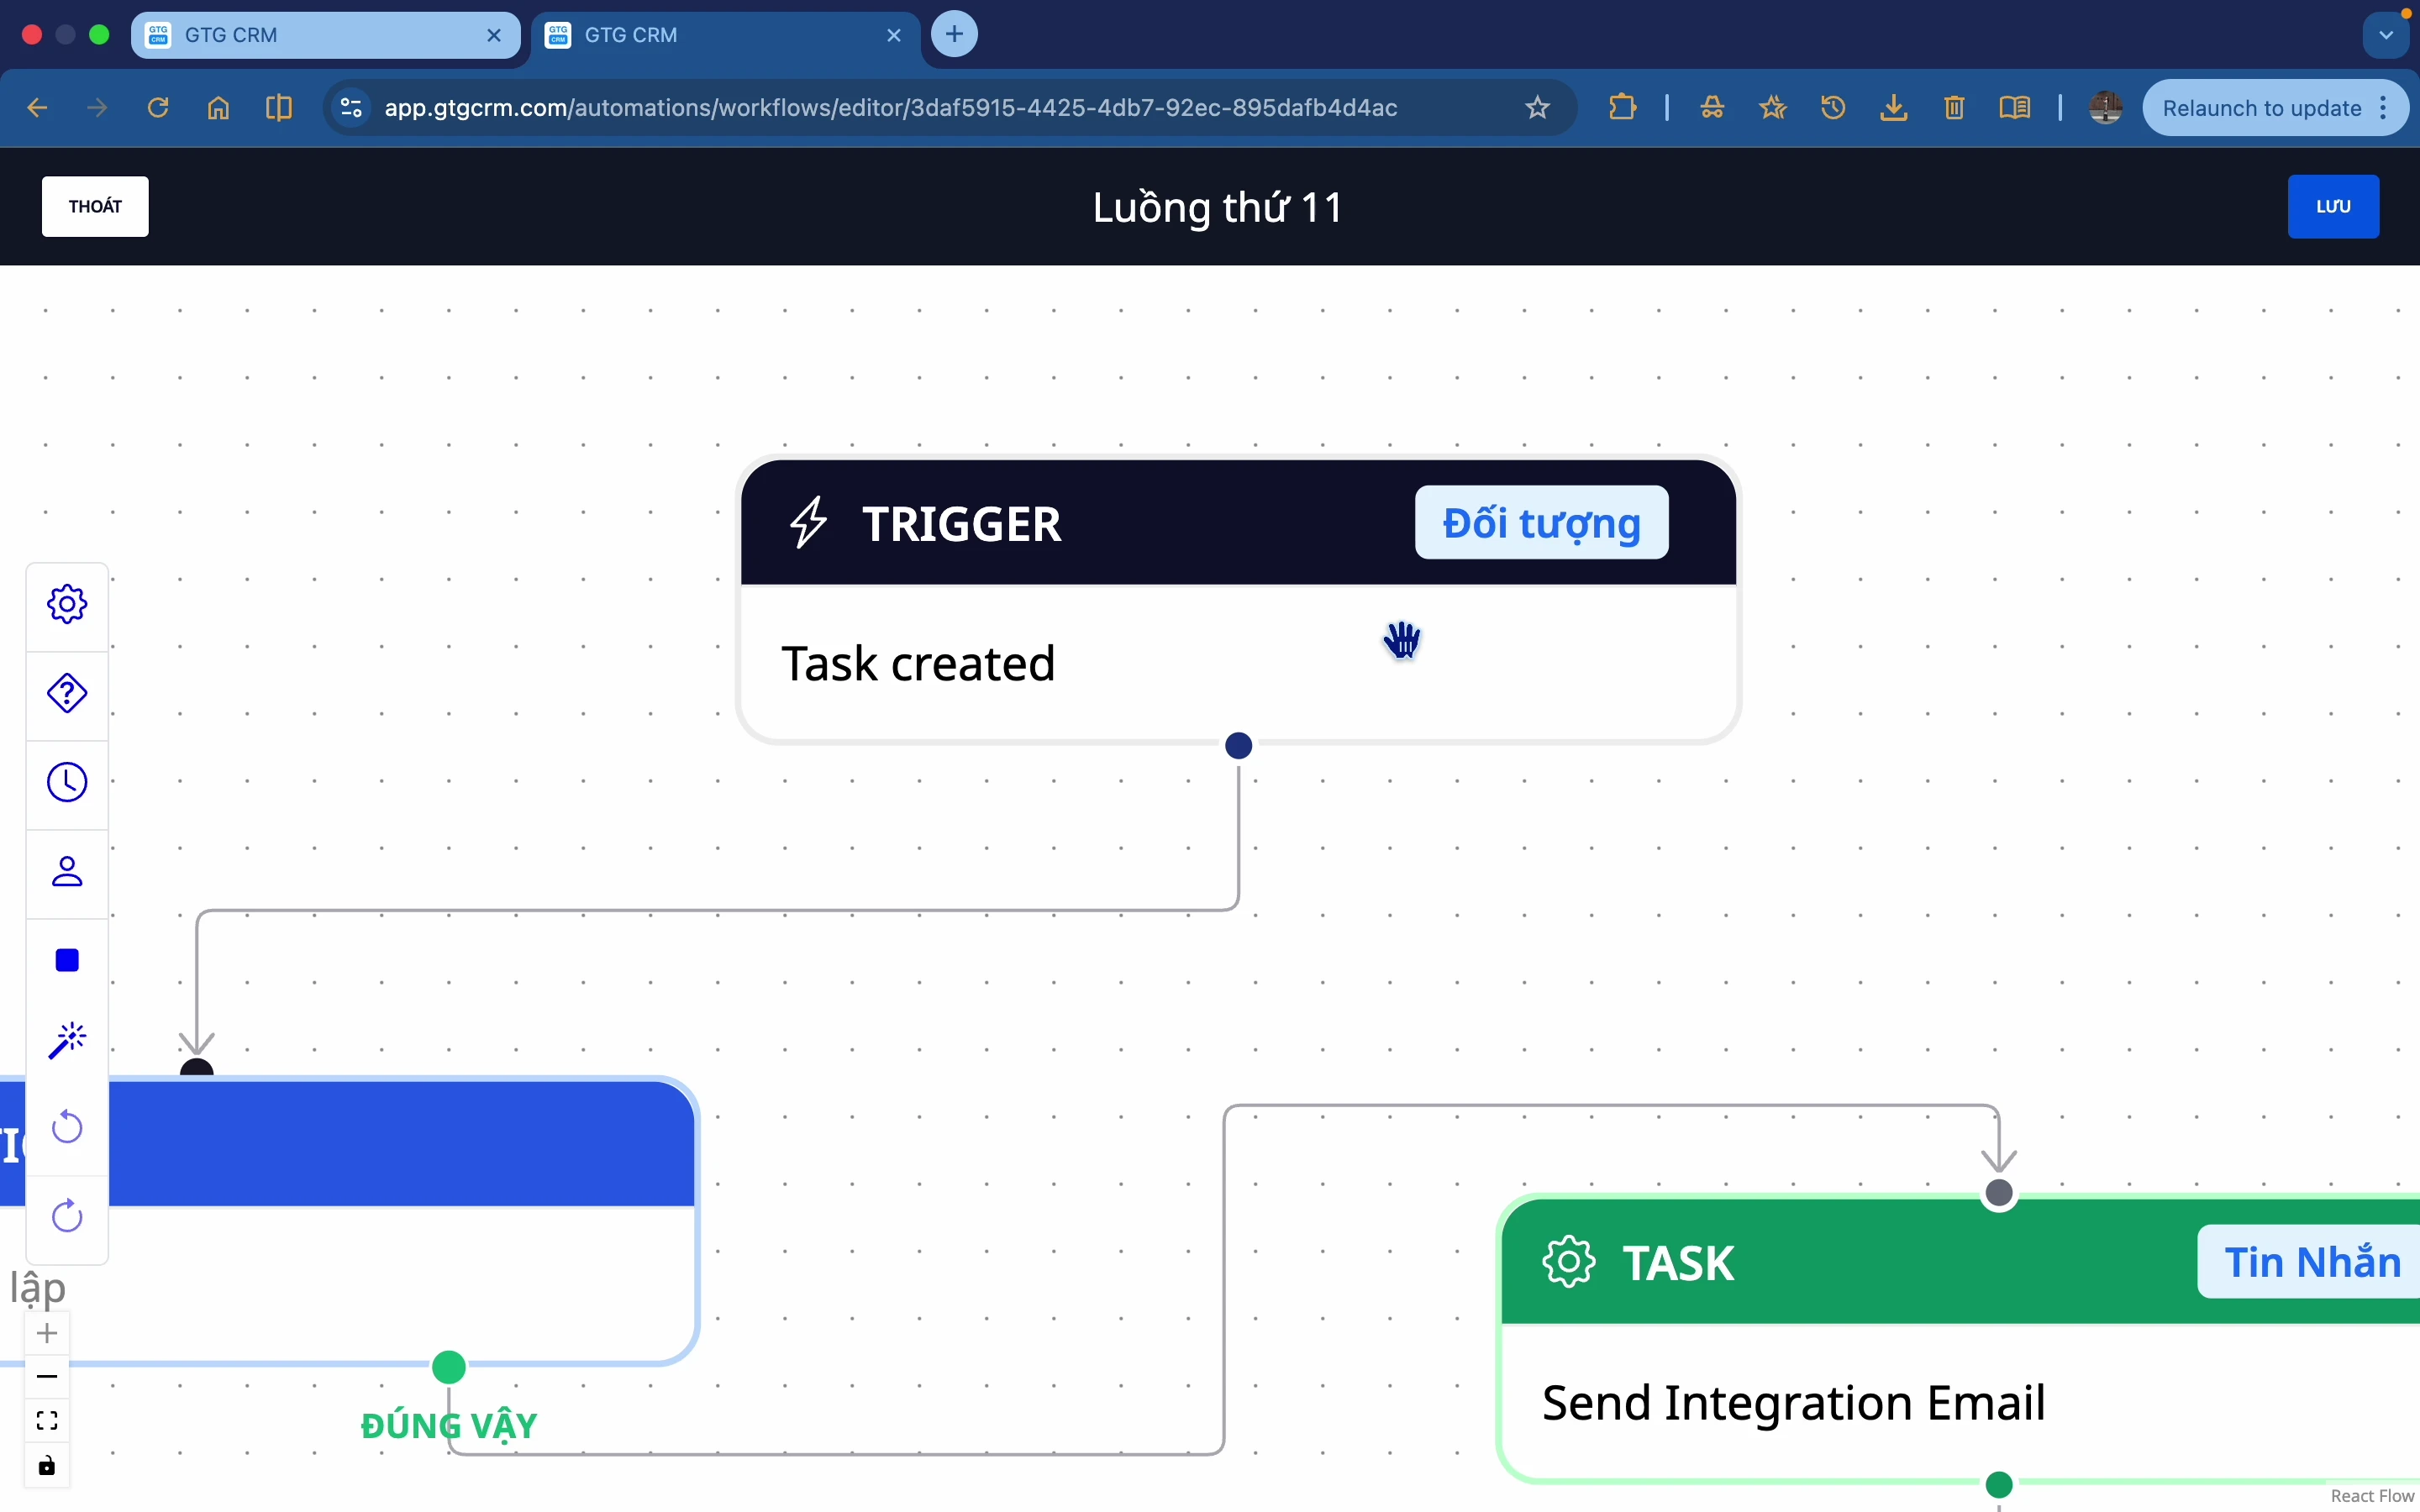Select the clock delay icon
This screenshot has width=2420, height=1512.
click(x=67, y=783)
